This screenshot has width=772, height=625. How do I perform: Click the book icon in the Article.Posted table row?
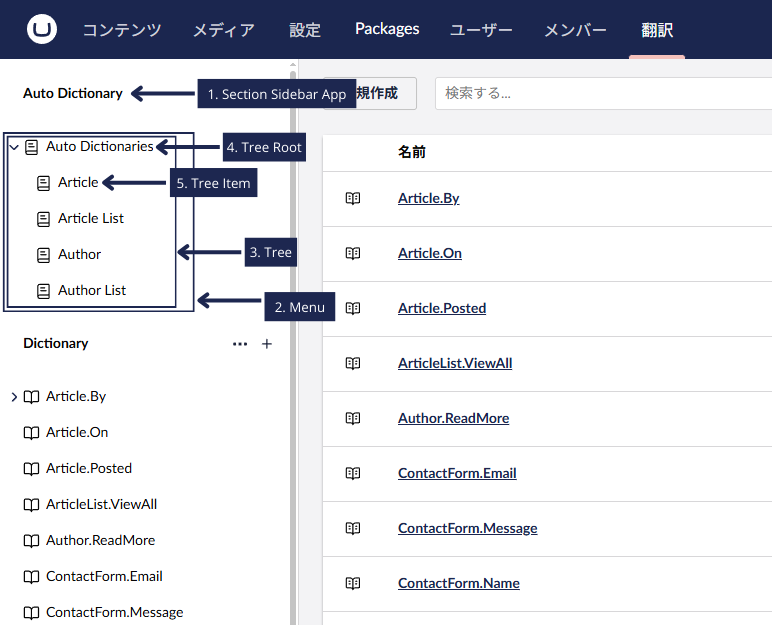tap(353, 308)
